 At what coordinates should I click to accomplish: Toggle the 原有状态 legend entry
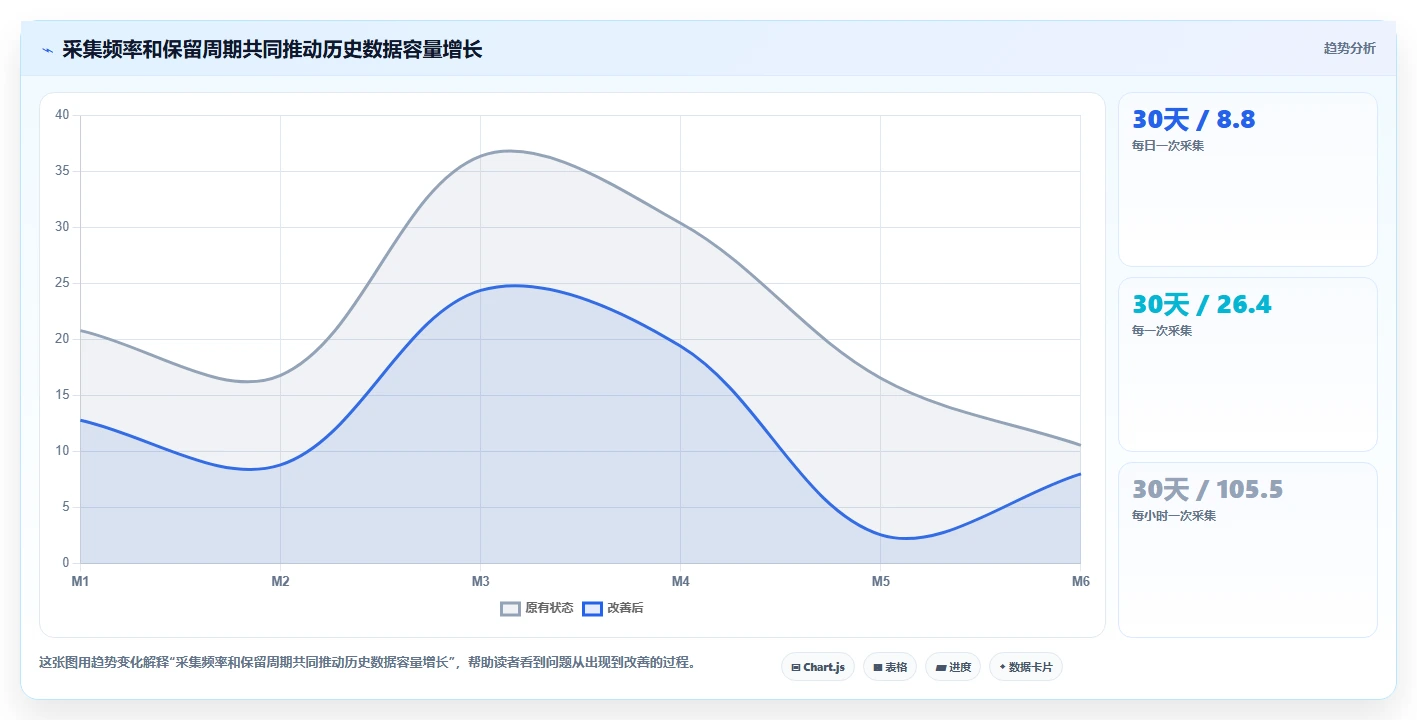[537, 608]
